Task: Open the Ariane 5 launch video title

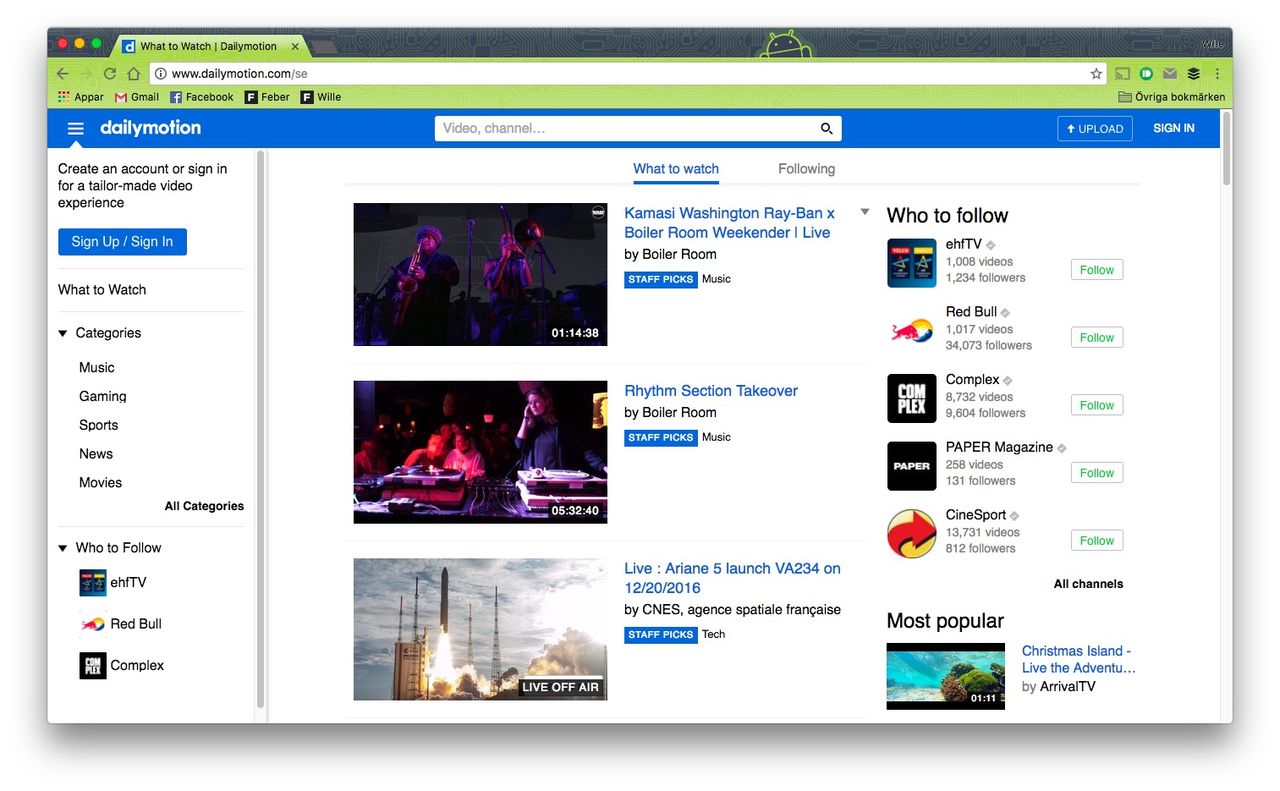Action: point(732,578)
